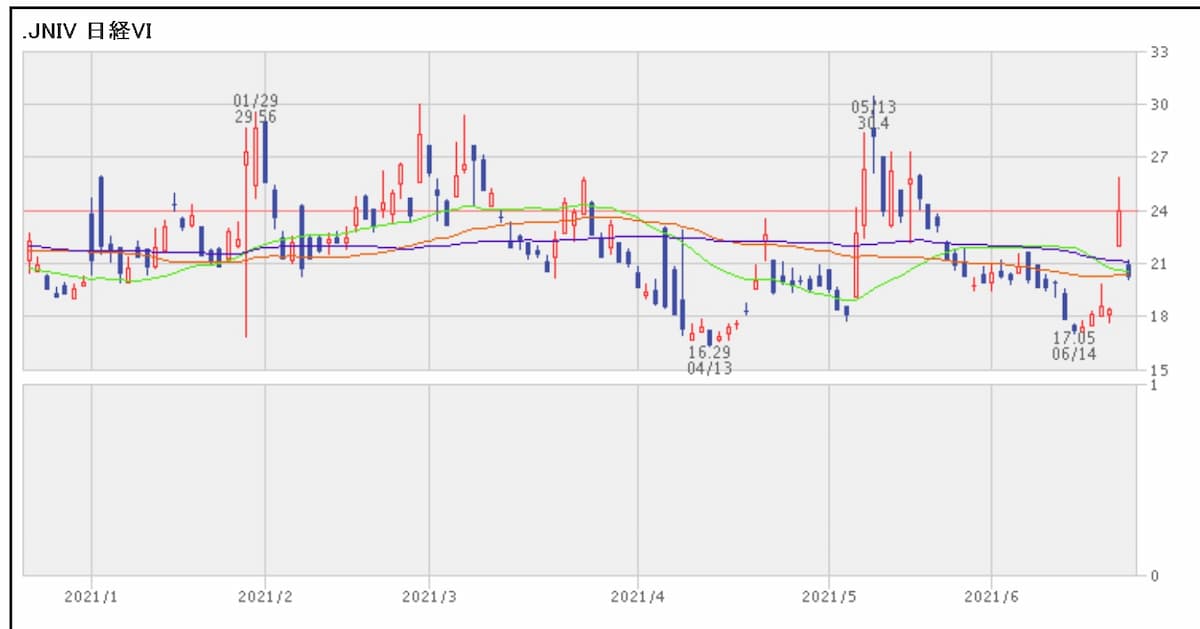Viewport: 1200px width, 629px height.
Task: Click the 0 value on lower panel axis
Action: coord(1155,576)
